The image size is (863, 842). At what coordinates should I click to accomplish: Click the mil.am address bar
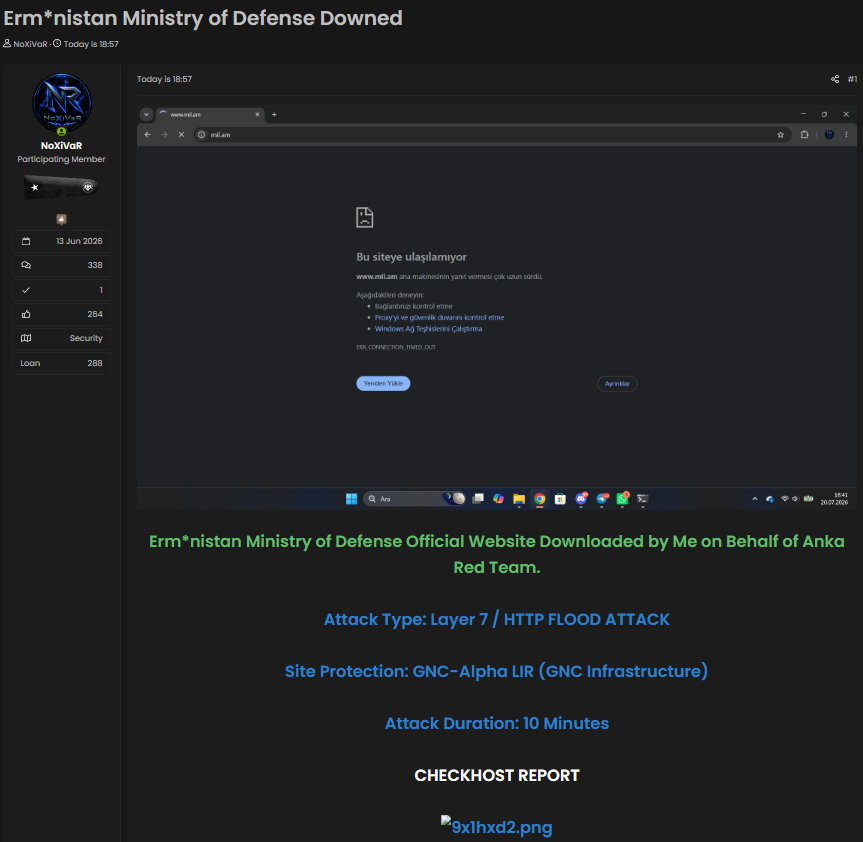(492, 135)
